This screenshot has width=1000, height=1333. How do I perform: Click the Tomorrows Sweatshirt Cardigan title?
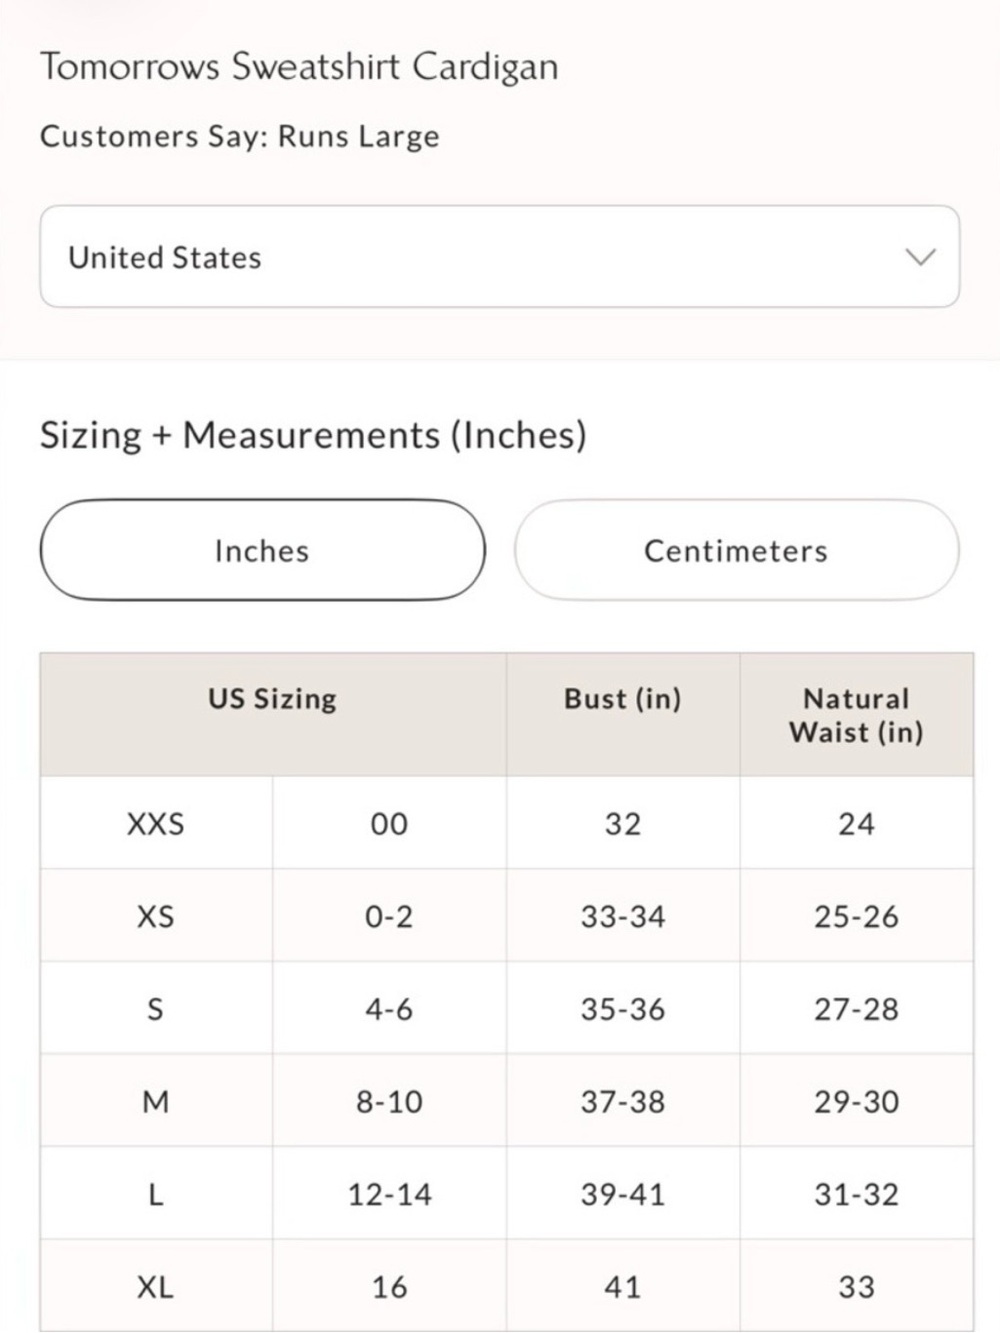tap(299, 67)
